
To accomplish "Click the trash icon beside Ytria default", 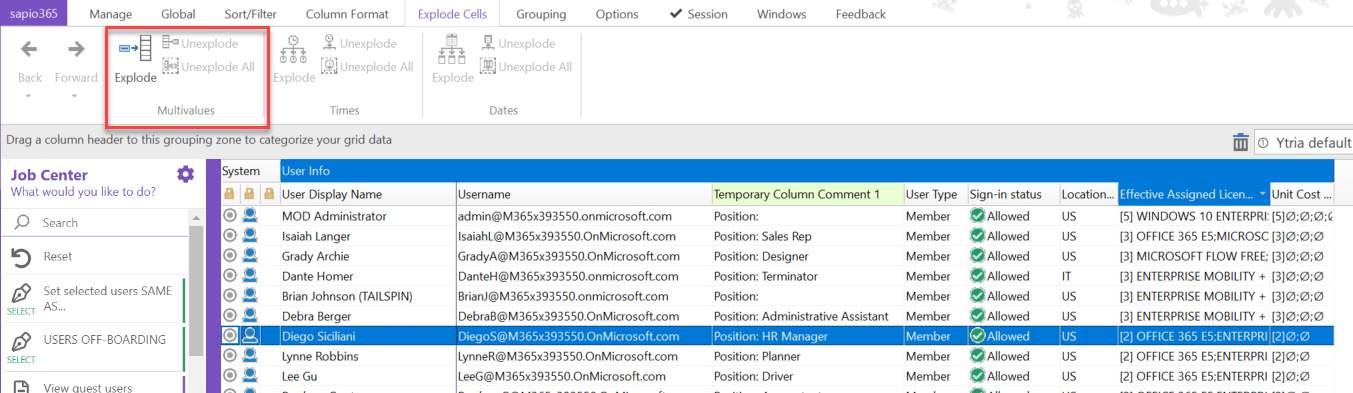I will click(1240, 143).
